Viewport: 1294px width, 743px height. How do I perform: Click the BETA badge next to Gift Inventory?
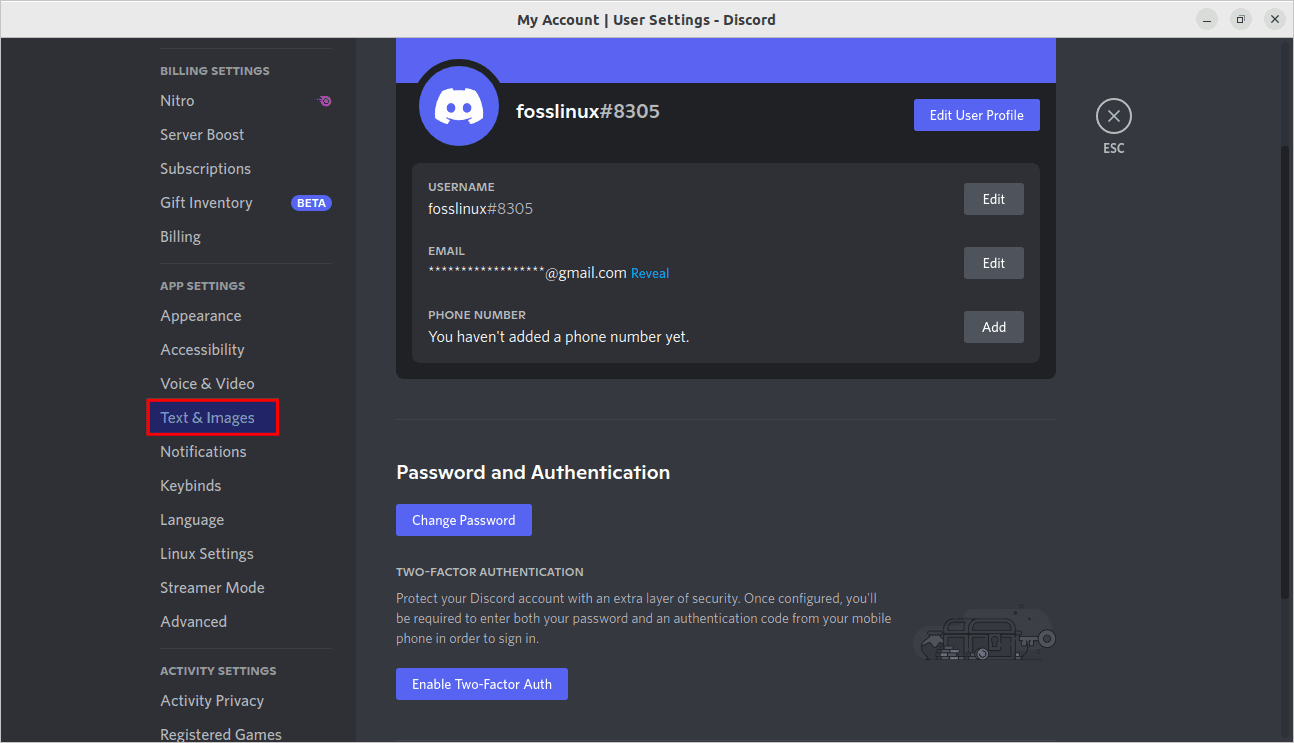311,203
